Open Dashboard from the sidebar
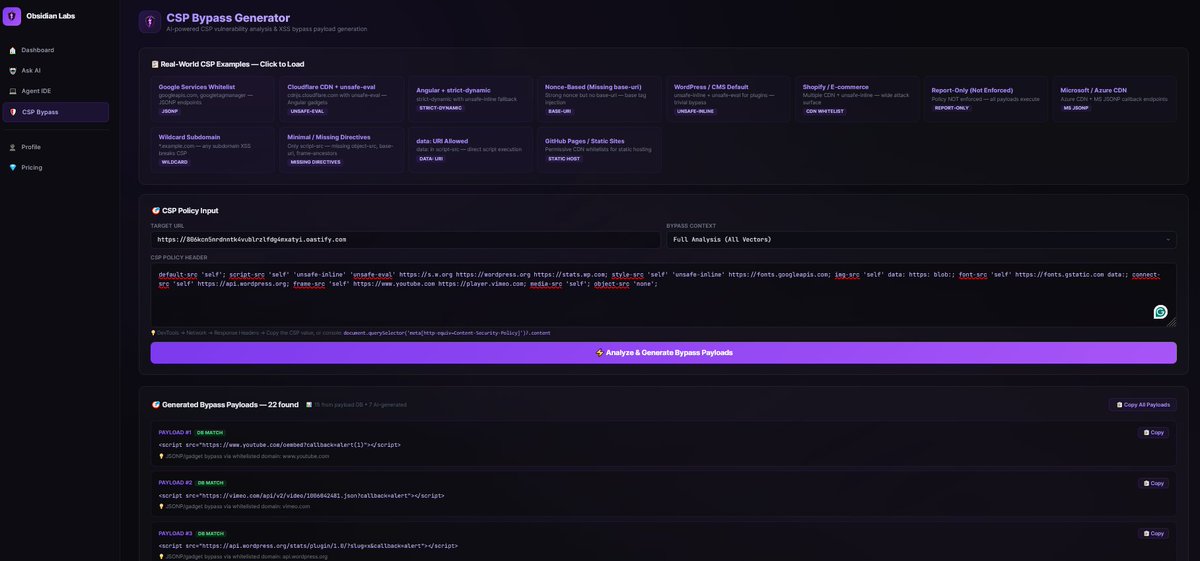 (56, 50)
